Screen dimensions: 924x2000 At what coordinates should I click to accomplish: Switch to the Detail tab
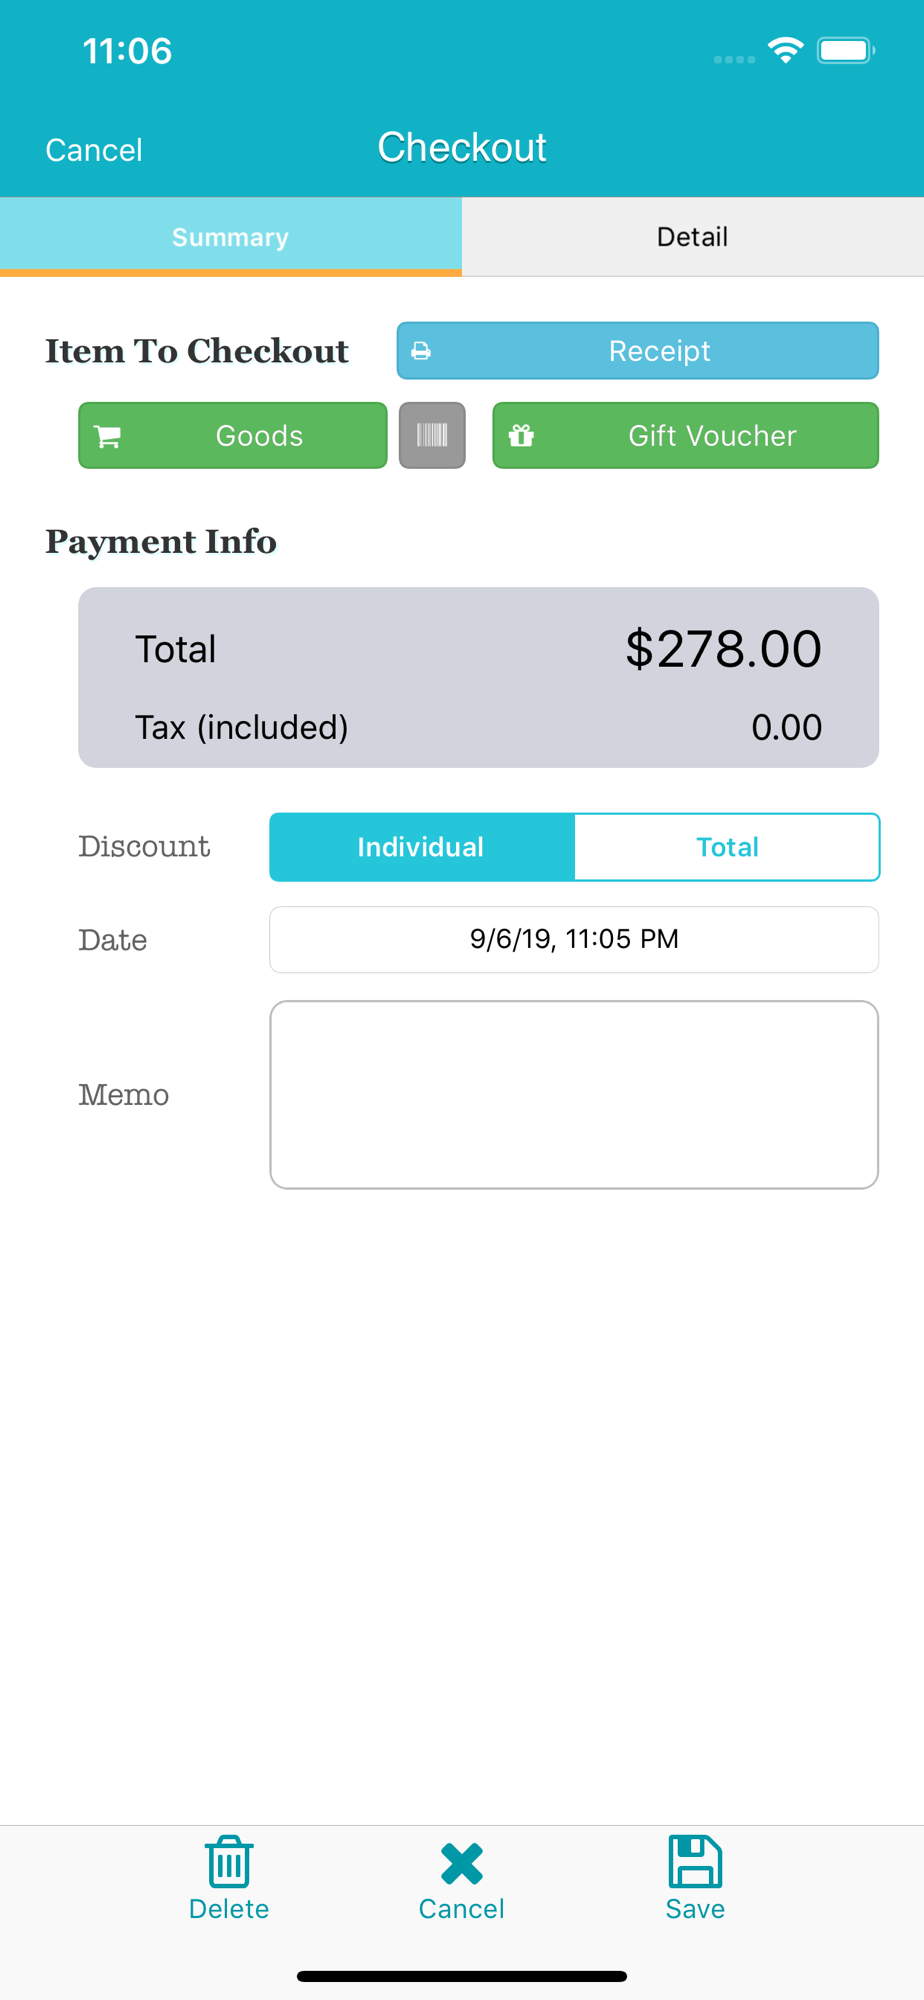[x=693, y=237]
